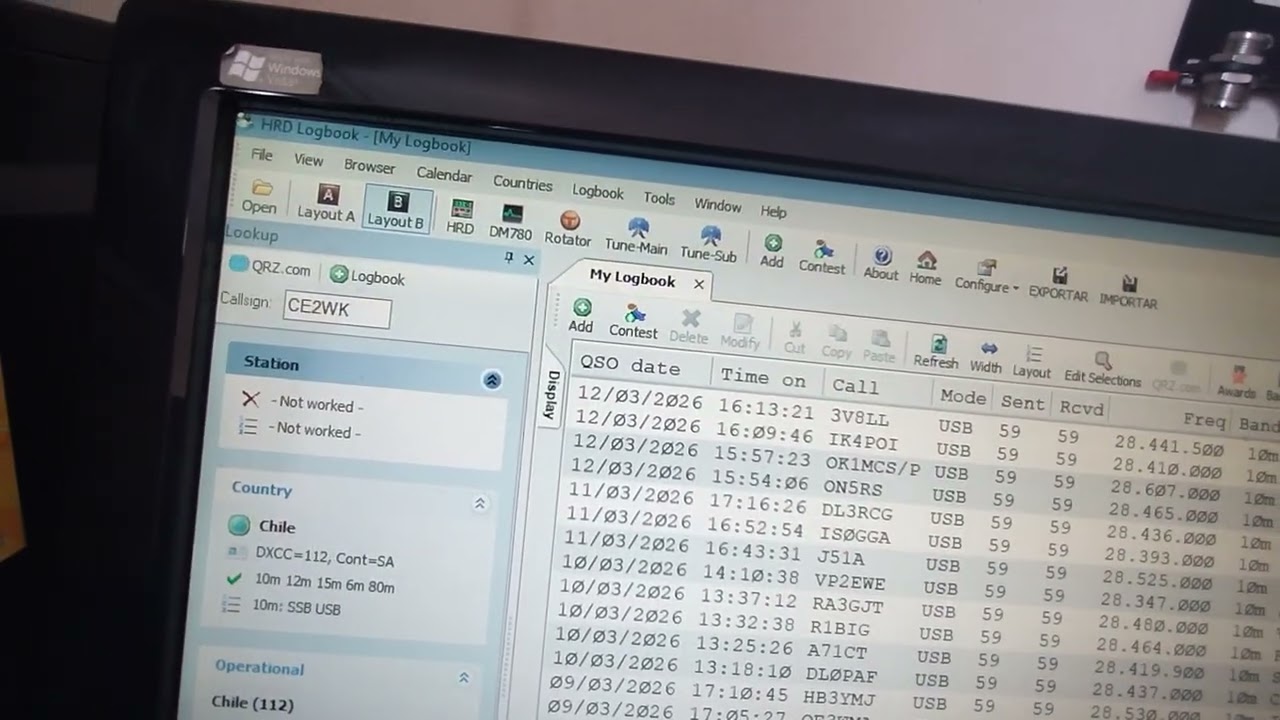The height and width of the screenshot is (720, 1280).
Task: Click the Tune-Main toolbar icon
Action: coord(636,236)
